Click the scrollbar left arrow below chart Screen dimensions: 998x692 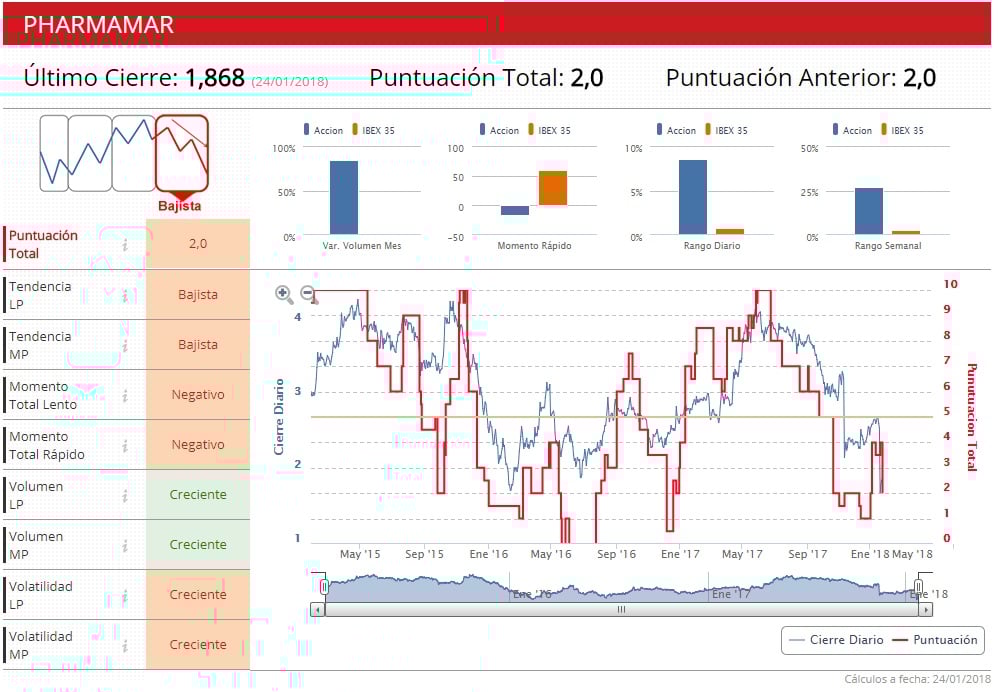coord(318,609)
